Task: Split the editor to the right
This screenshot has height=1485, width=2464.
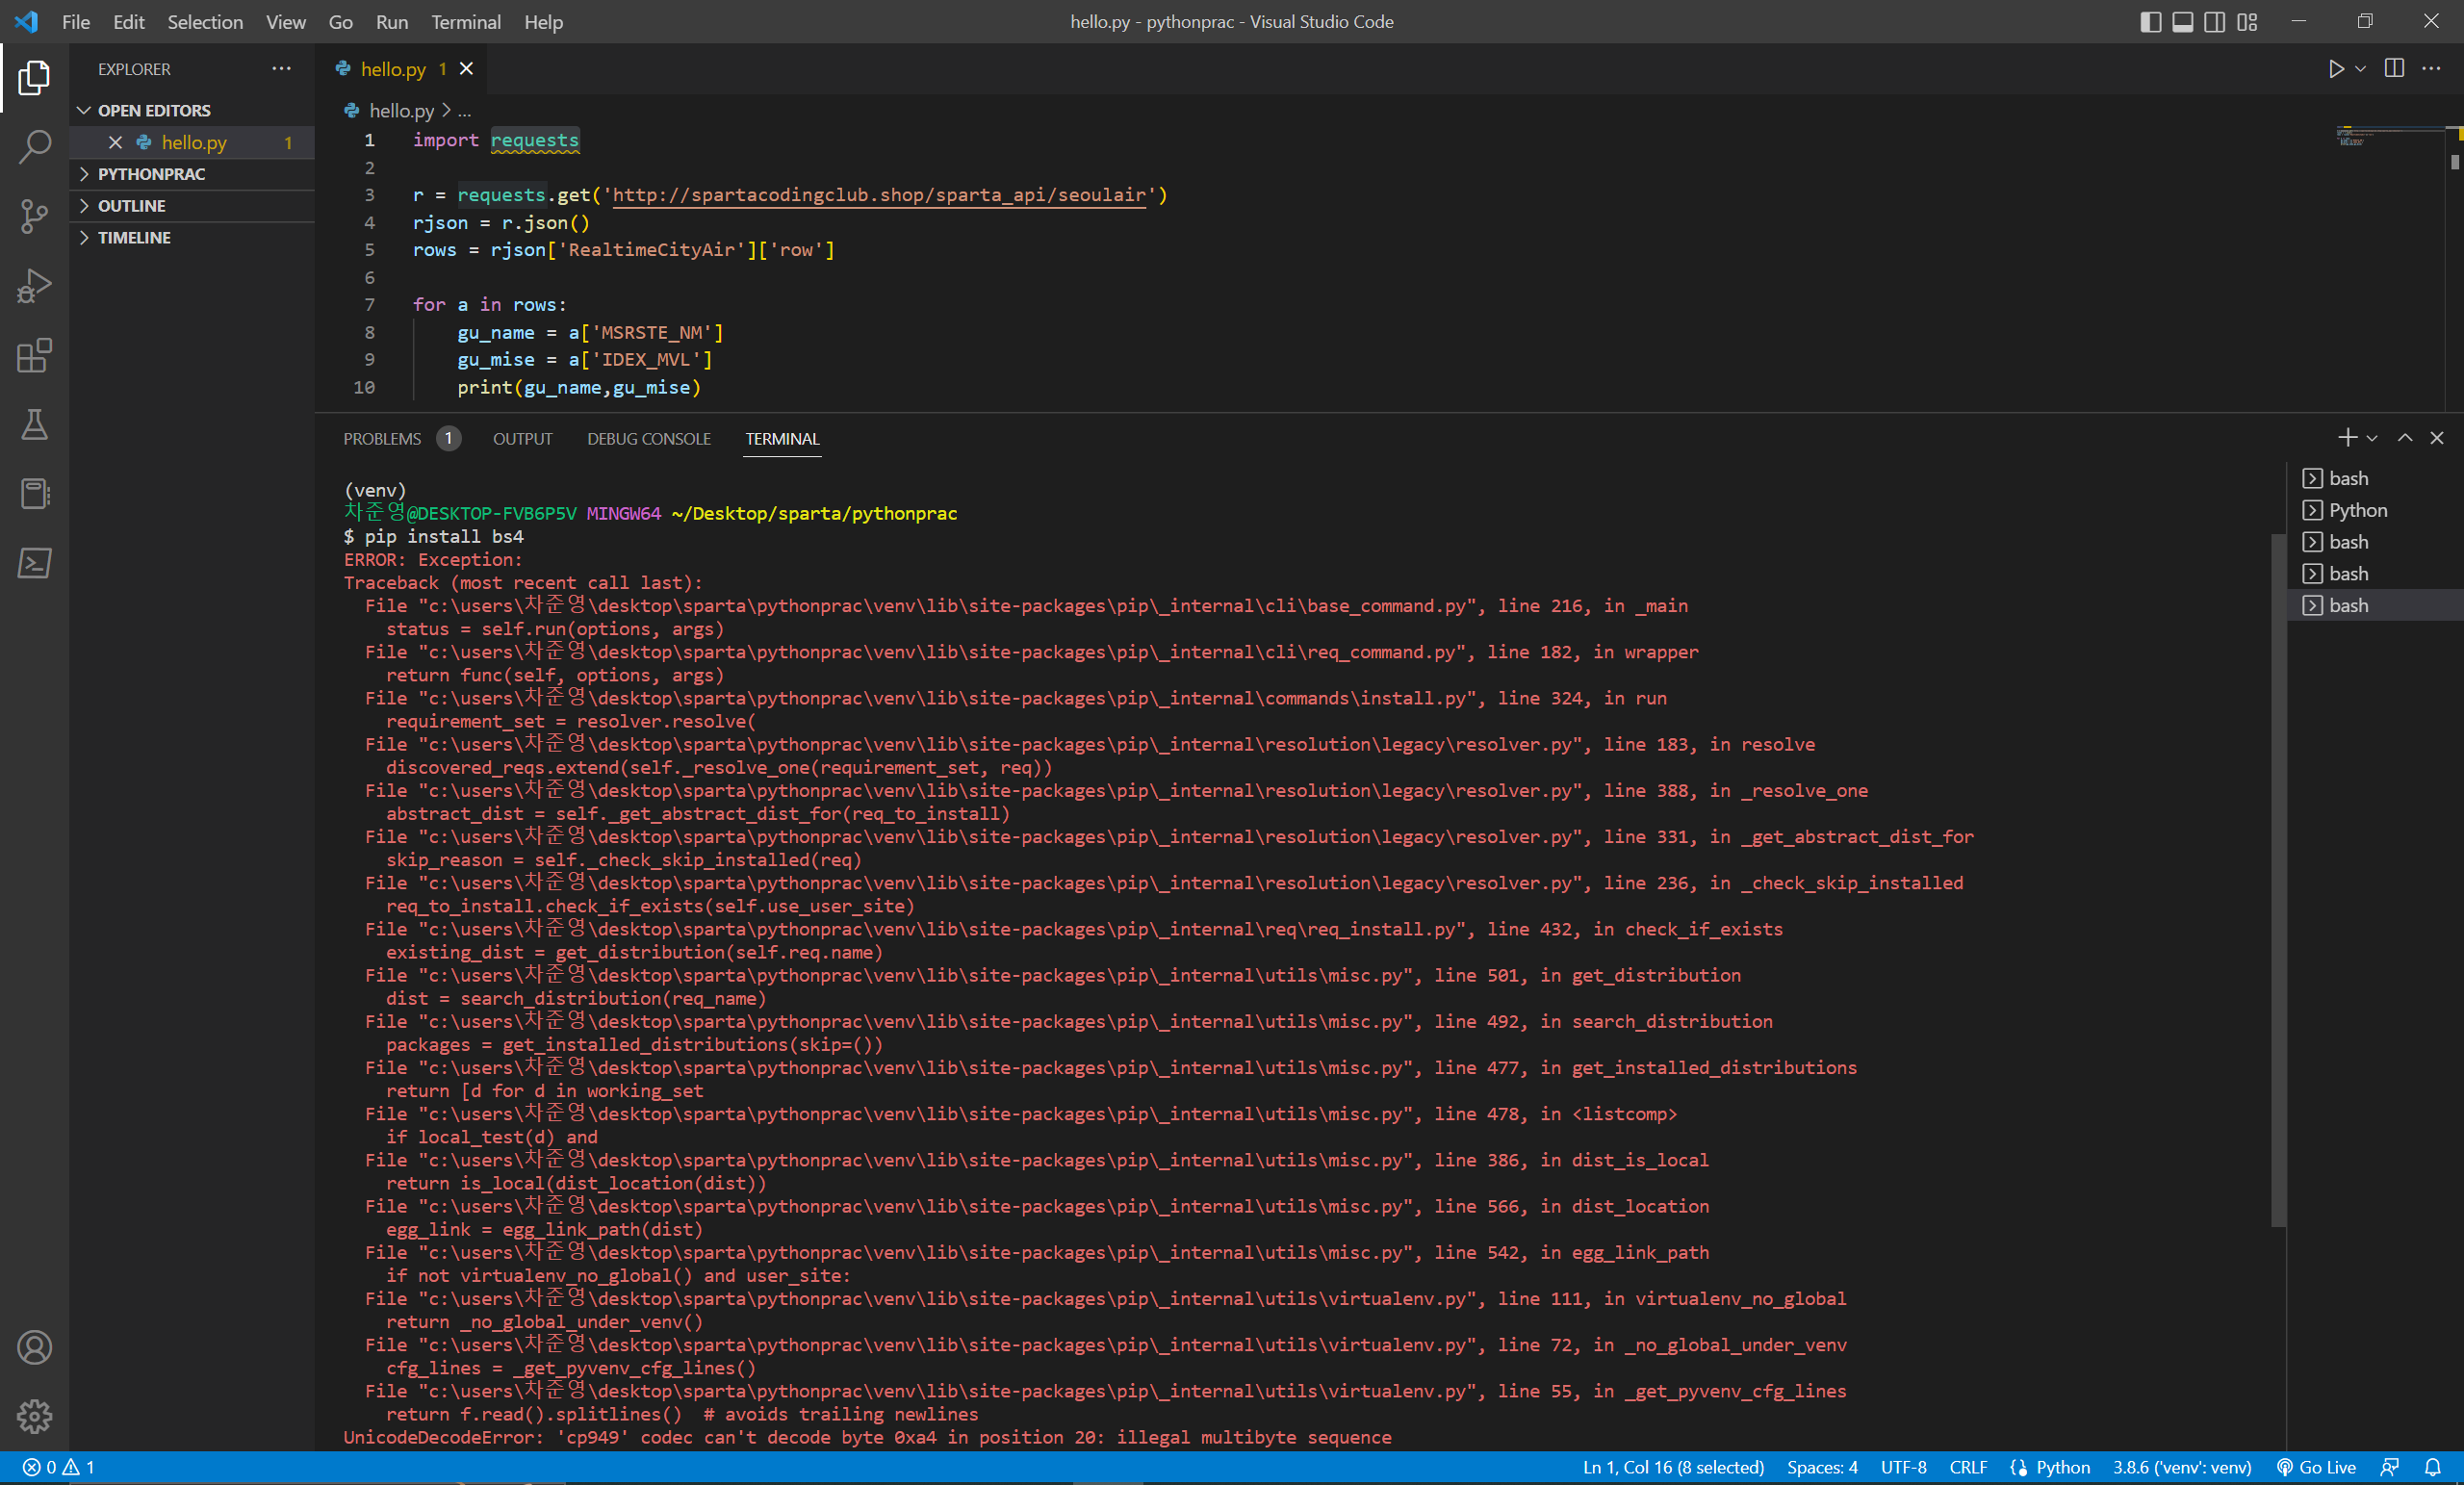Action: tap(2395, 69)
